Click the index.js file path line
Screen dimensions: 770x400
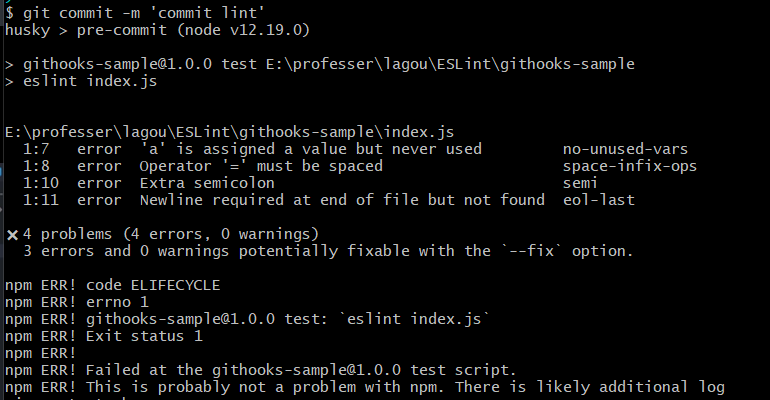[229, 132]
